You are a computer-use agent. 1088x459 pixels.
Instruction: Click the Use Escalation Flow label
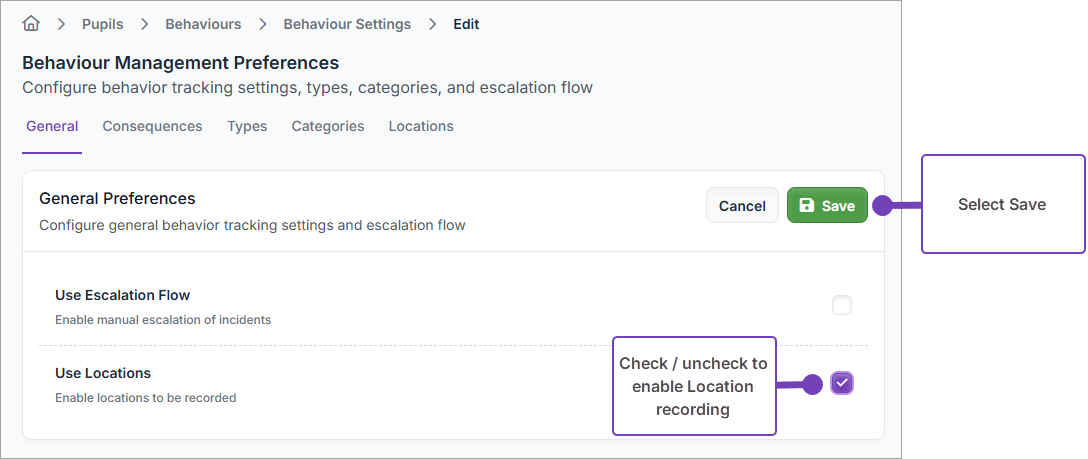122,295
